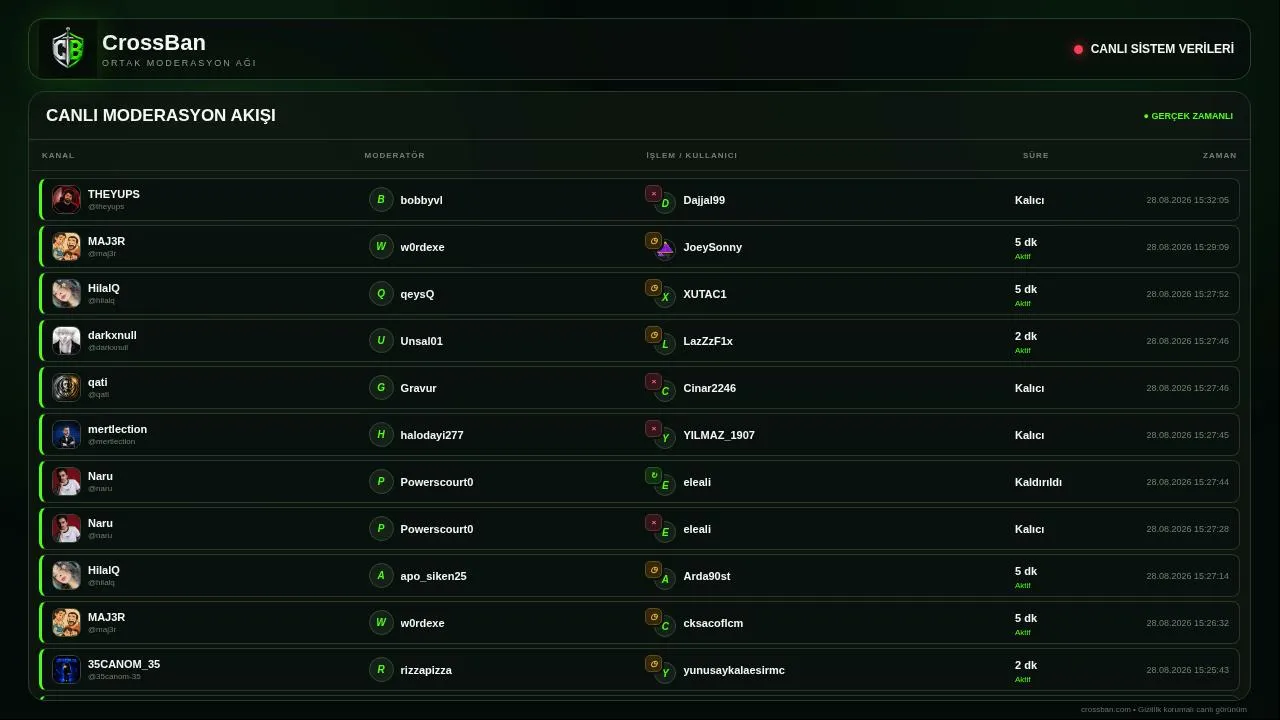Open the mertlection channel name
The image size is (1280, 720).
117,429
